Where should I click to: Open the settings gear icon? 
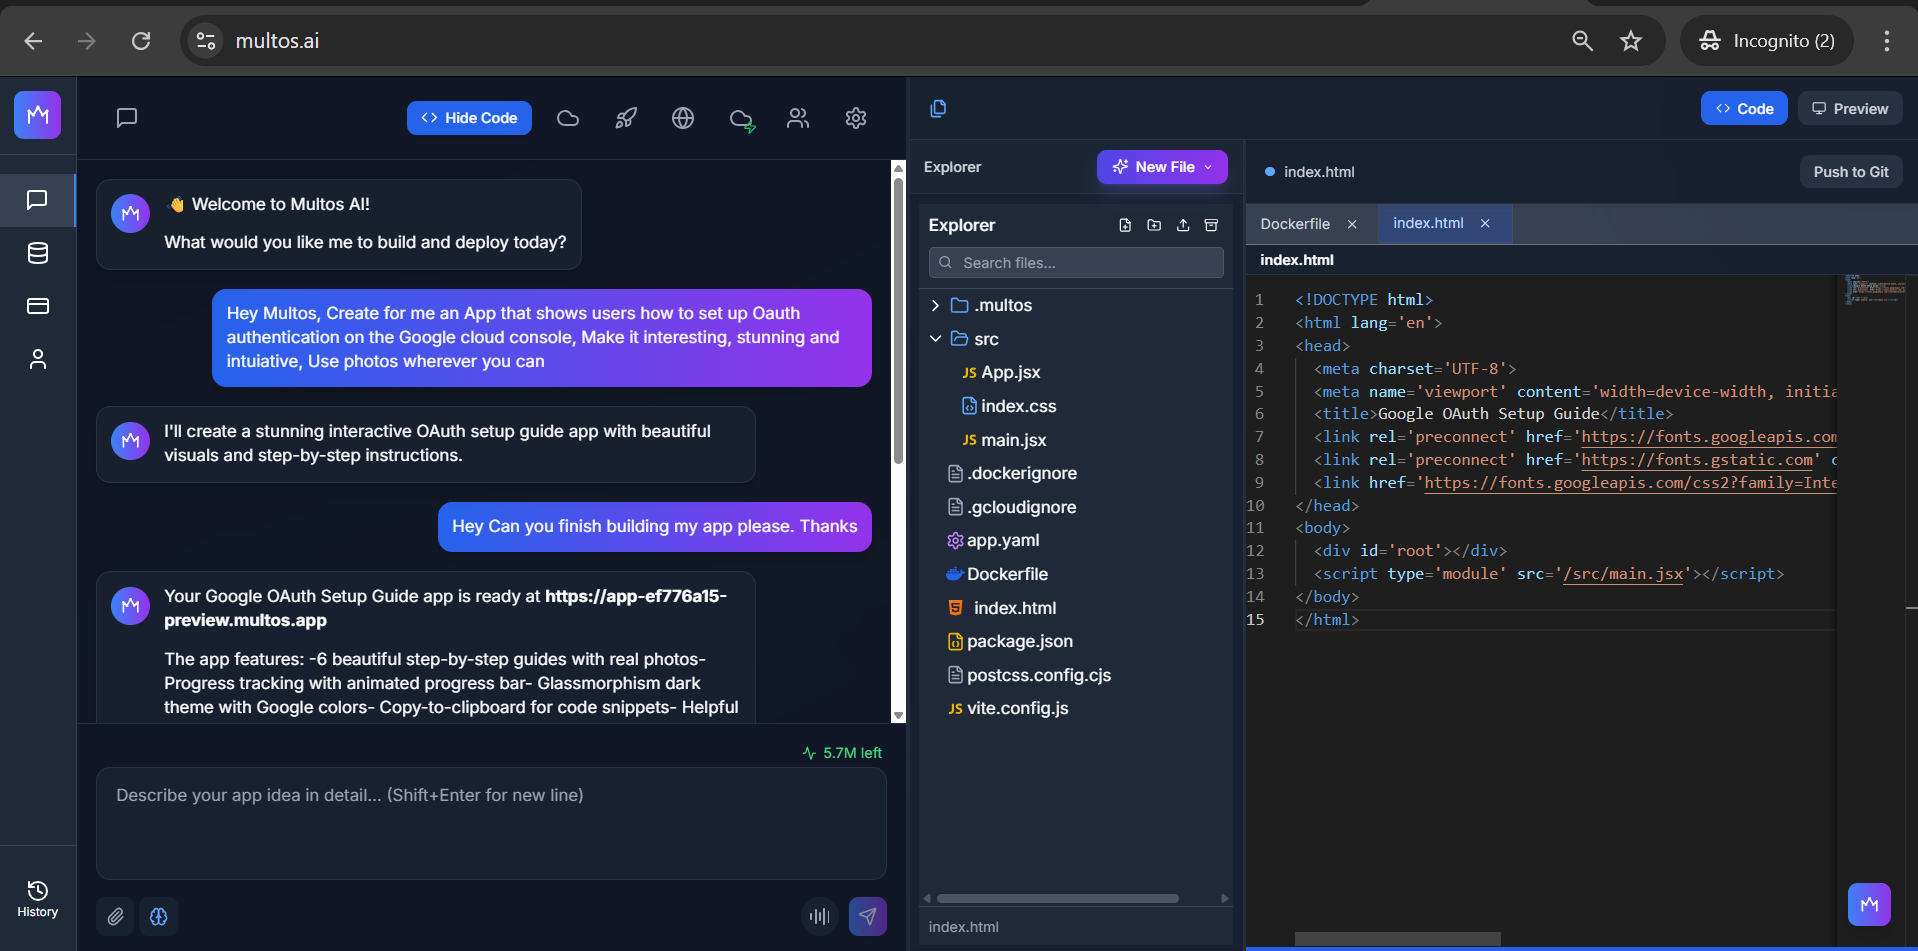[x=856, y=118]
